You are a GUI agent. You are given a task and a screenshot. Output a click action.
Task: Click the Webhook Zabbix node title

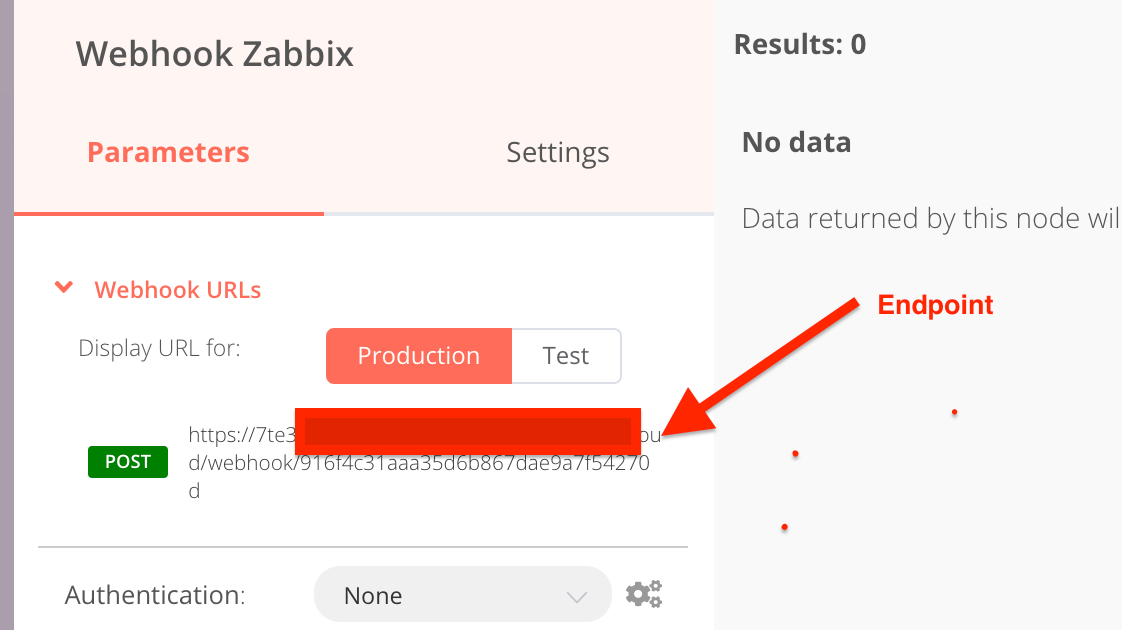[x=215, y=54]
